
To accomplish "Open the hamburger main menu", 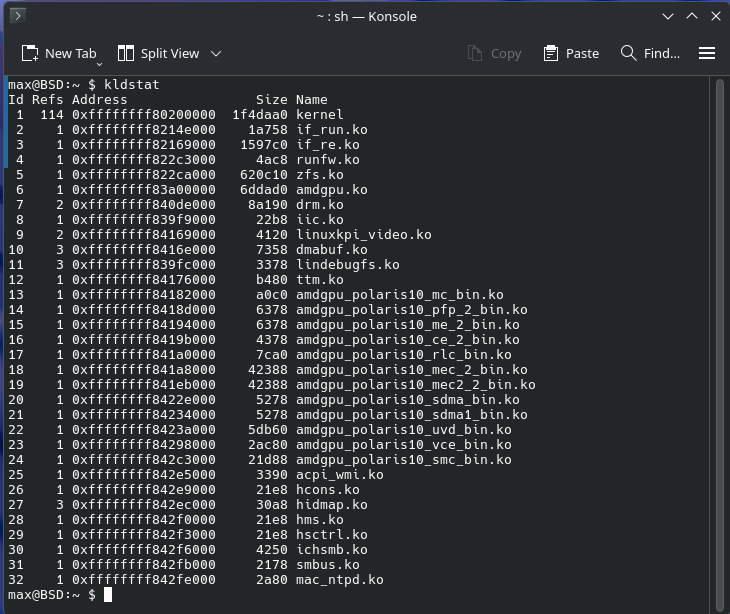I will [707, 53].
